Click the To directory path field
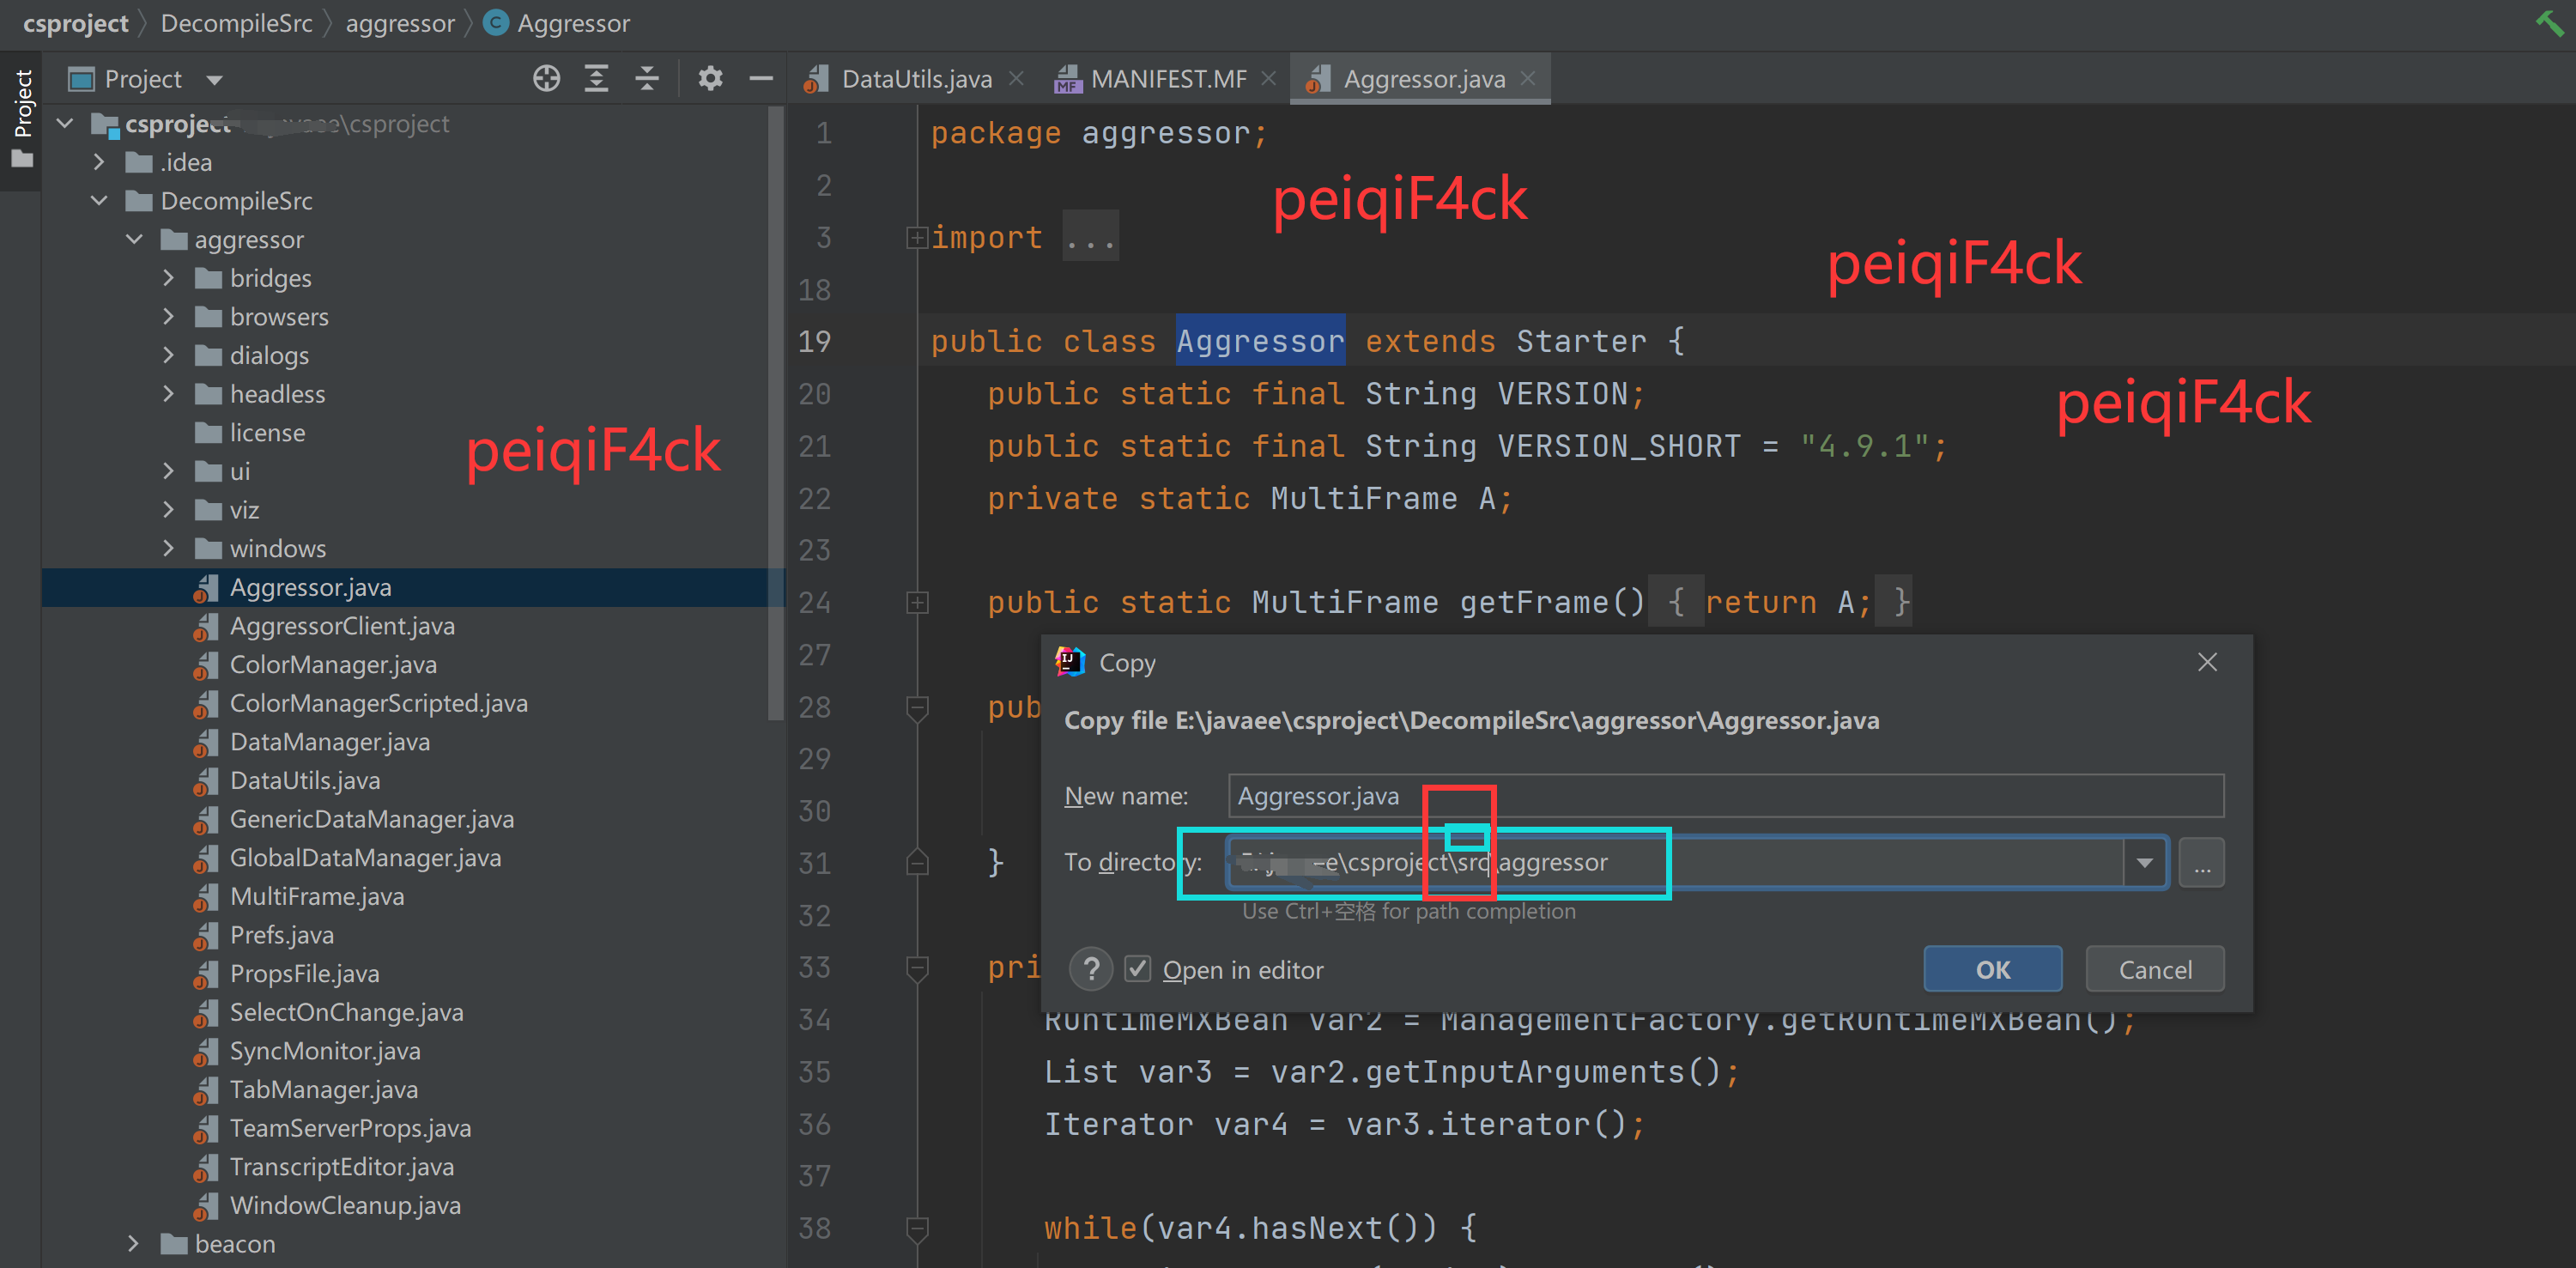Screen dimensions: 2576x1268 click(x=1675, y=862)
